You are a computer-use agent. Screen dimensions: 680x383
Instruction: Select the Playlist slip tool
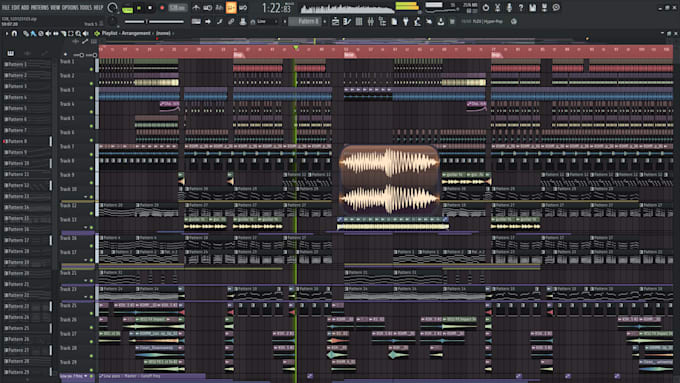56,33
